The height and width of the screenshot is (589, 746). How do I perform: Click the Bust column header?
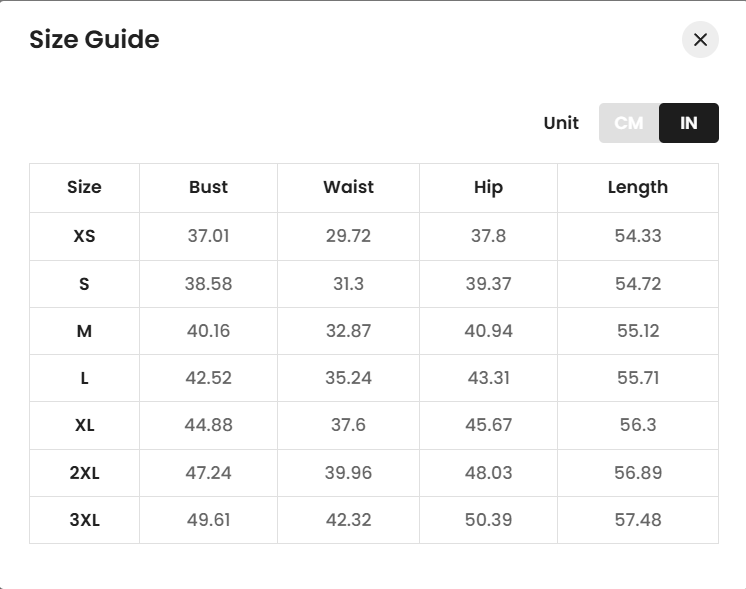click(208, 187)
